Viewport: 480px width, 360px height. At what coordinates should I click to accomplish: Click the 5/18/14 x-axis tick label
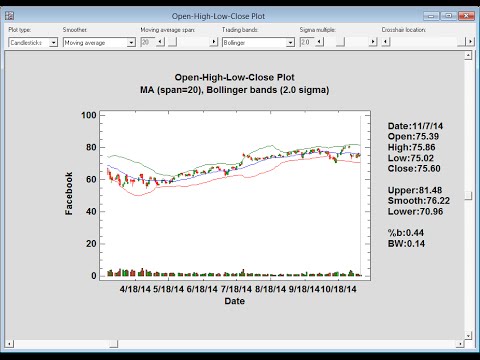point(168,289)
